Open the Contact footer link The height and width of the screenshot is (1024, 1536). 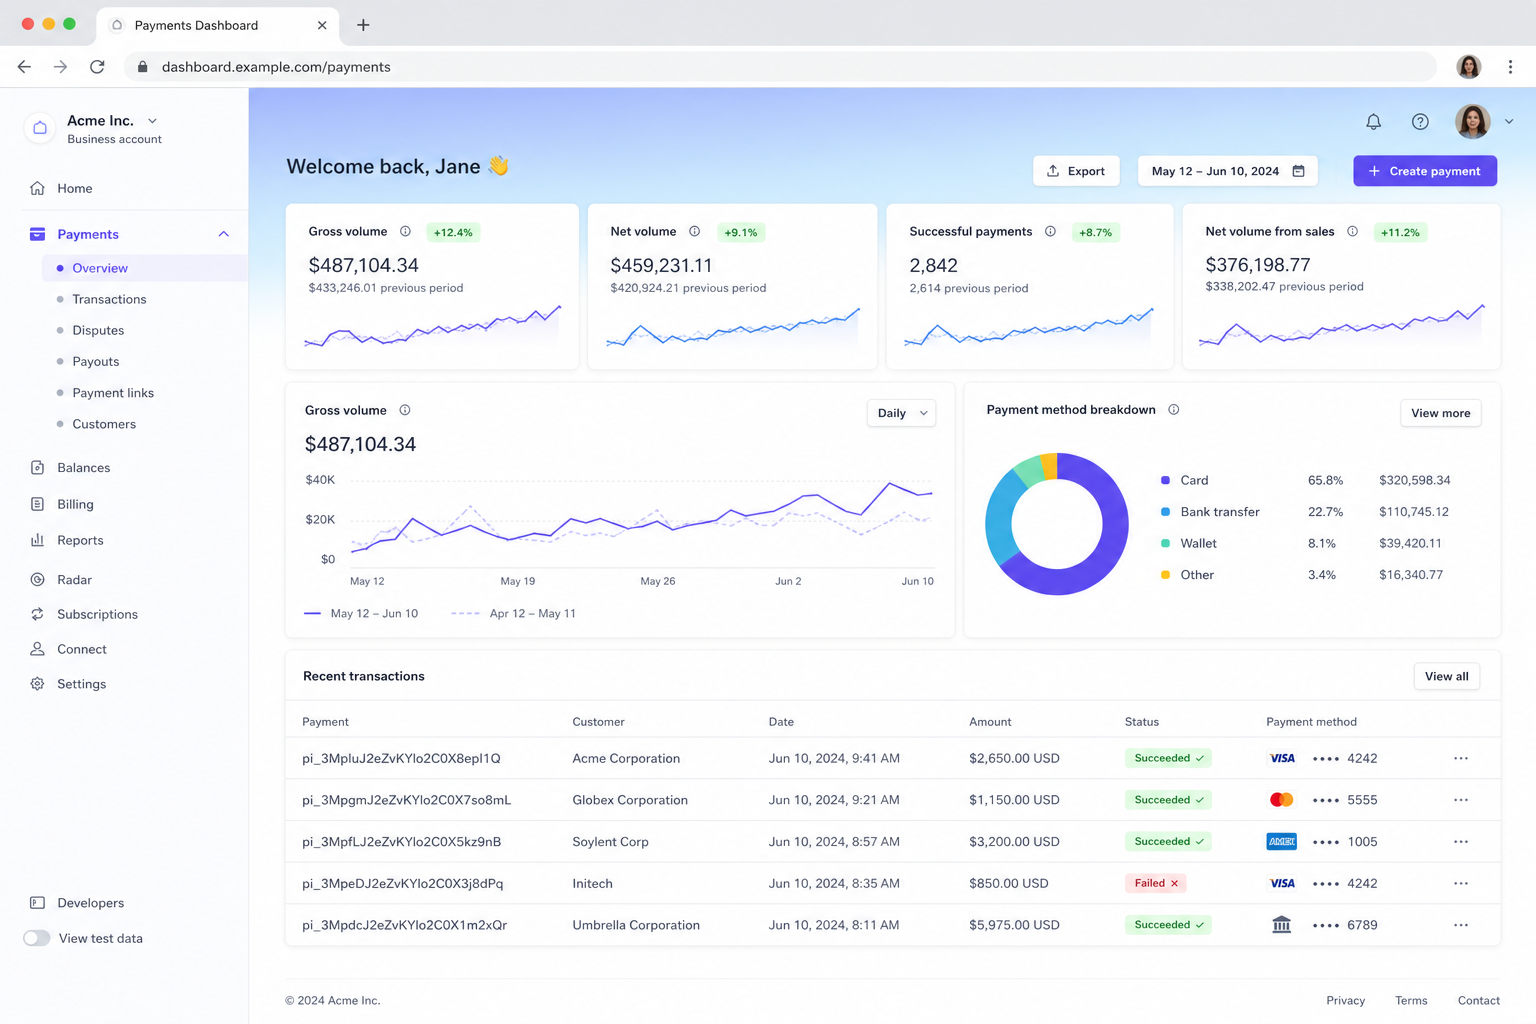point(1478,1000)
